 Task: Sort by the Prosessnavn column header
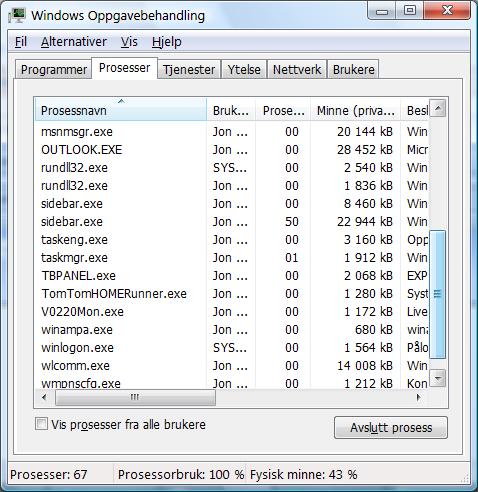(x=121, y=109)
